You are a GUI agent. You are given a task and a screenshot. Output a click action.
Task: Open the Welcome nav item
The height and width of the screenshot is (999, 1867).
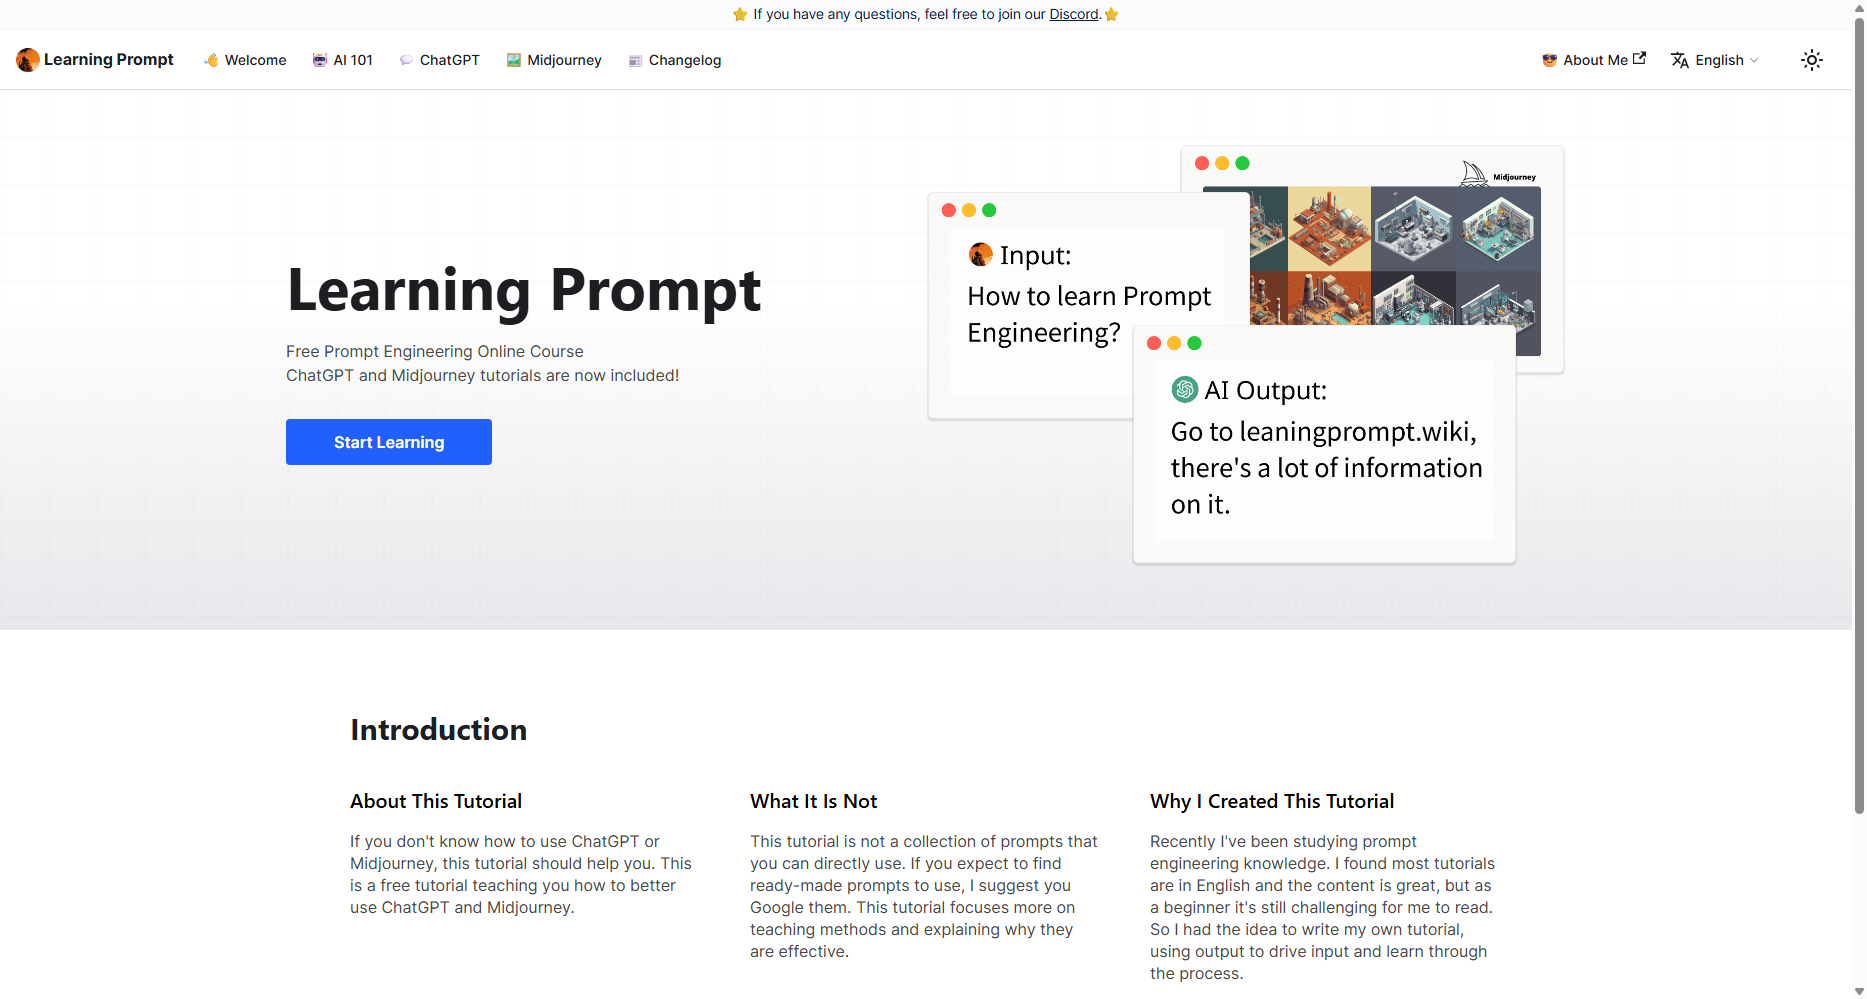(x=245, y=60)
